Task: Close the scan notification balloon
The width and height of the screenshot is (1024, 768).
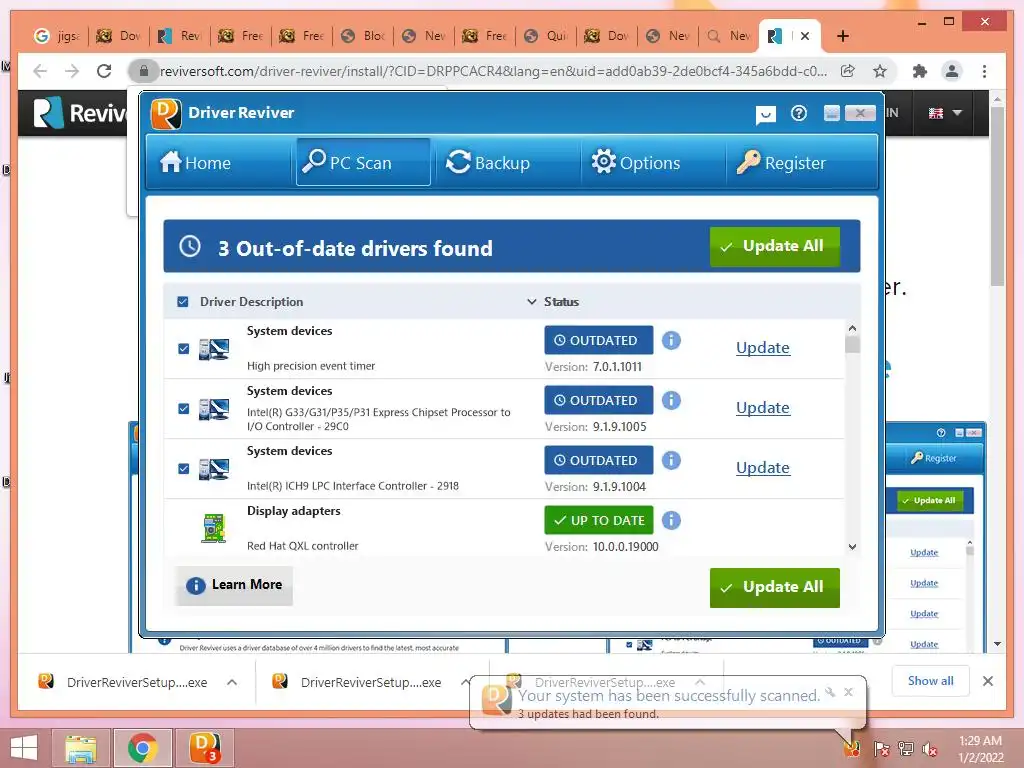Action: (848, 692)
